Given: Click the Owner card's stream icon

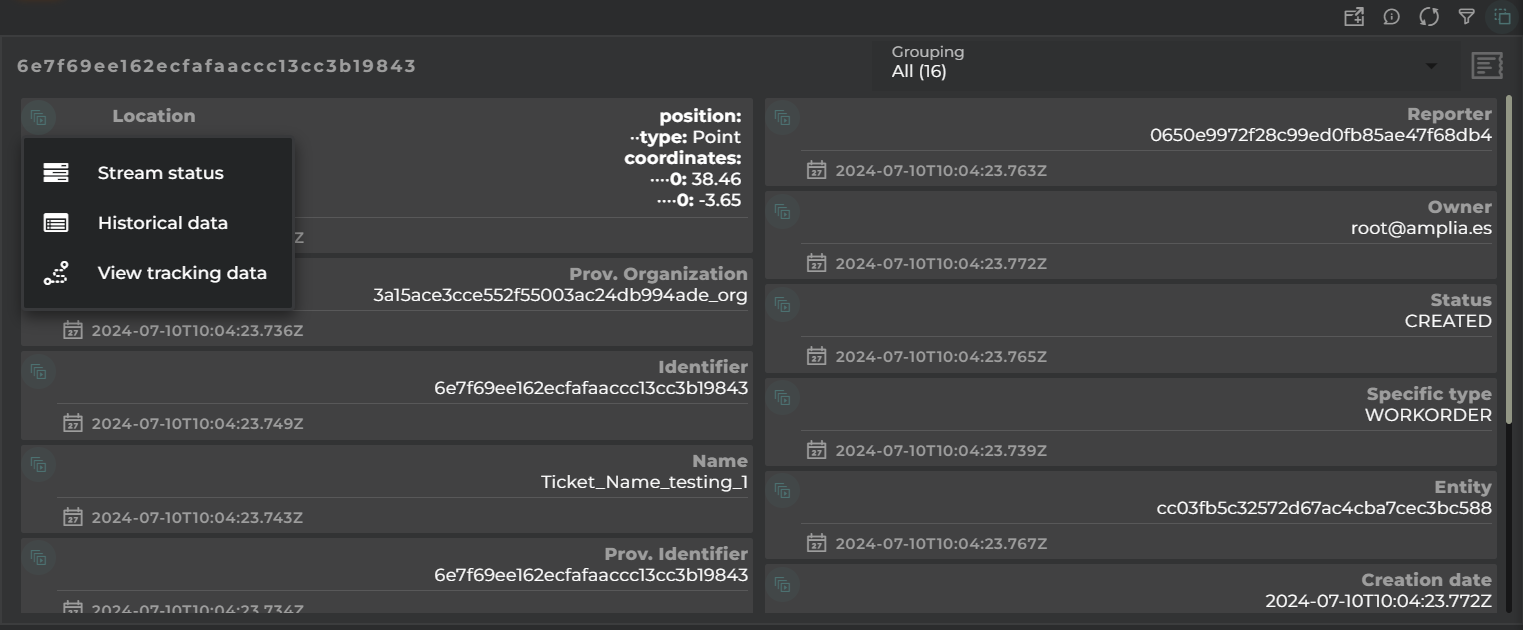Looking at the screenshot, I should [x=782, y=211].
